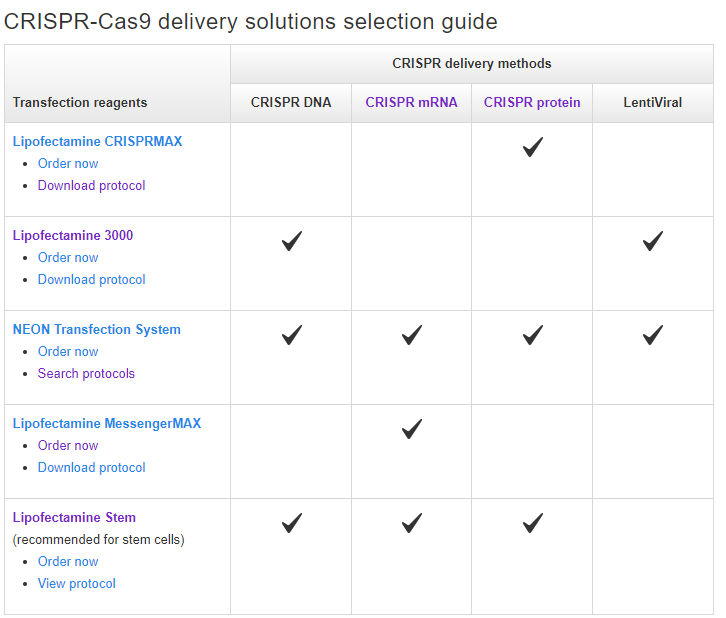Open the Lipofectamine CRISPRMAX product link

click(97, 141)
